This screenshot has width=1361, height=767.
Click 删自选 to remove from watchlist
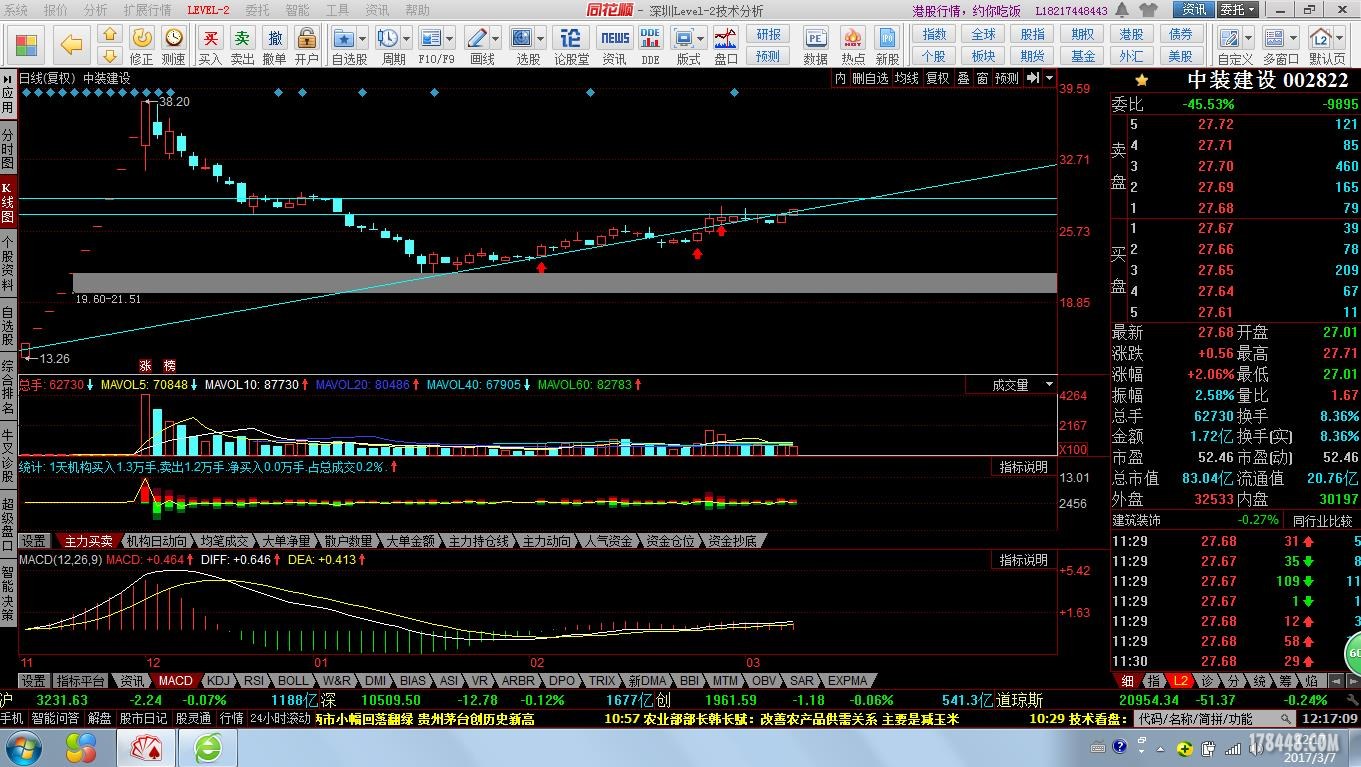pyautogui.click(x=869, y=78)
